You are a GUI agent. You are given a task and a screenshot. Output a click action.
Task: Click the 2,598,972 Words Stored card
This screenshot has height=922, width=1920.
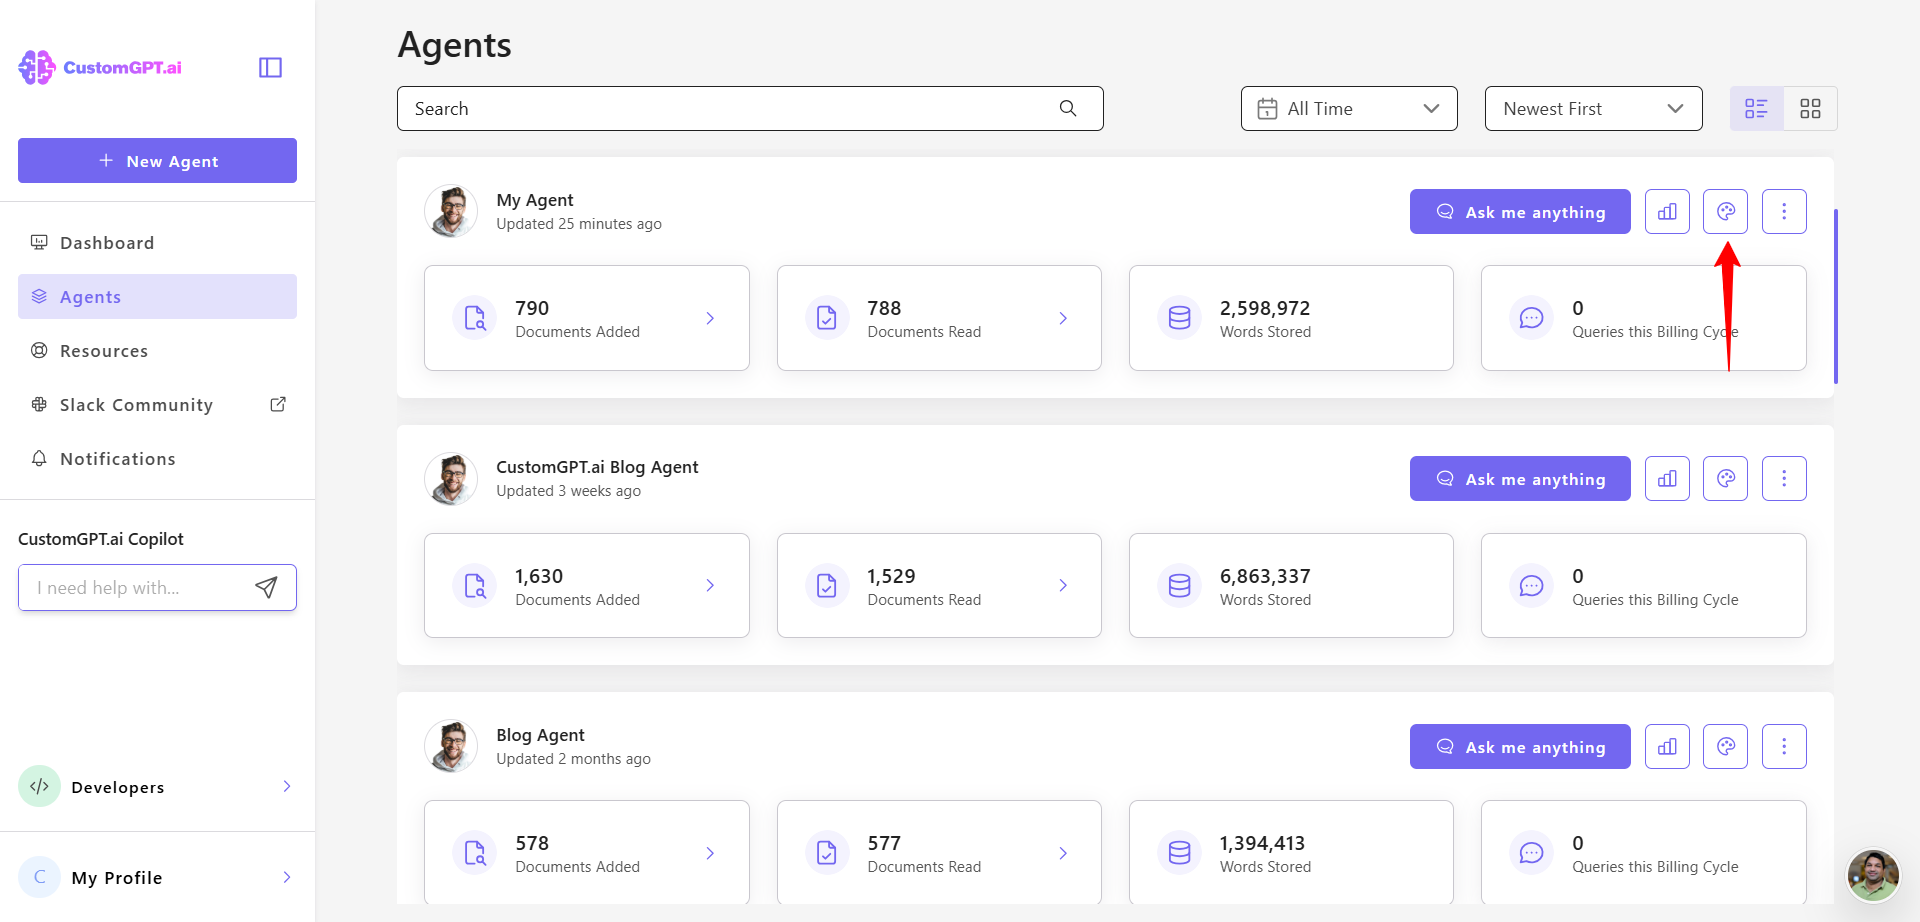[x=1291, y=318]
